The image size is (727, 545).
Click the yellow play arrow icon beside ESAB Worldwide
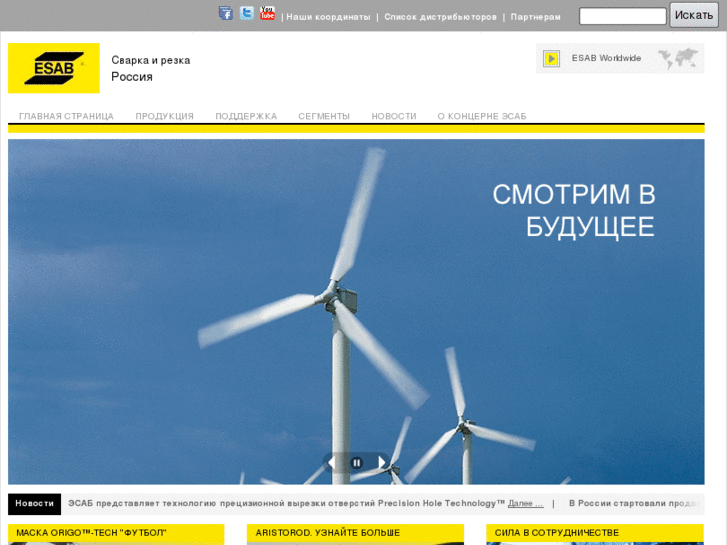[552, 59]
